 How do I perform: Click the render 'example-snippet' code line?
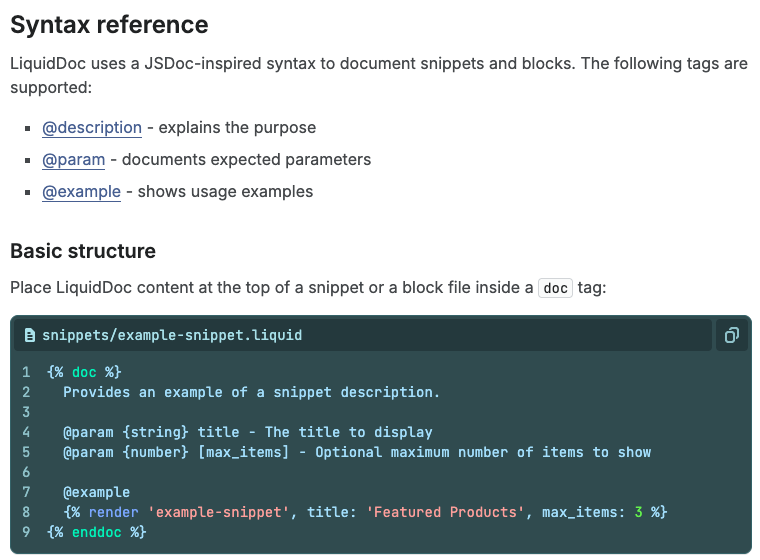[365, 512]
